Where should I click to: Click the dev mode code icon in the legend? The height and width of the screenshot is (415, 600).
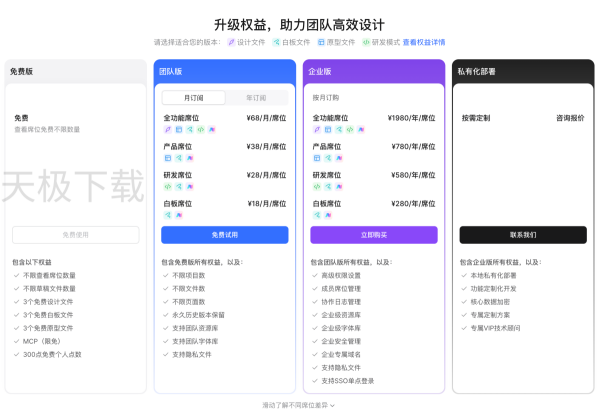pyautogui.click(x=366, y=43)
